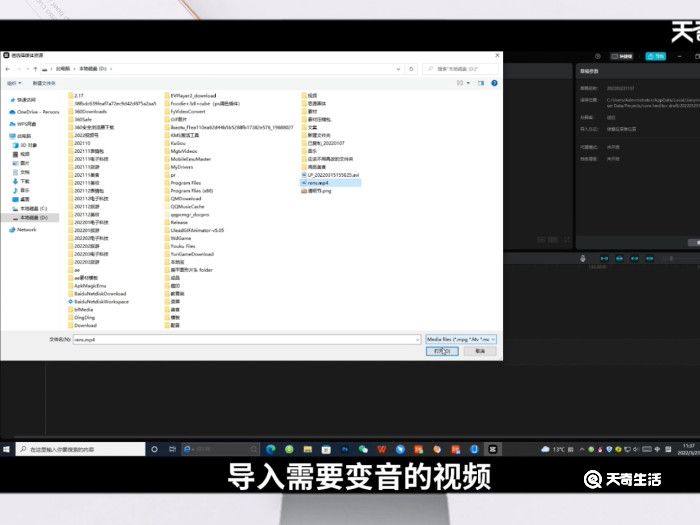The height and width of the screenshot is (525, 700).
Task: Open the Task View icon on taskbar
Action: (172, 449)
